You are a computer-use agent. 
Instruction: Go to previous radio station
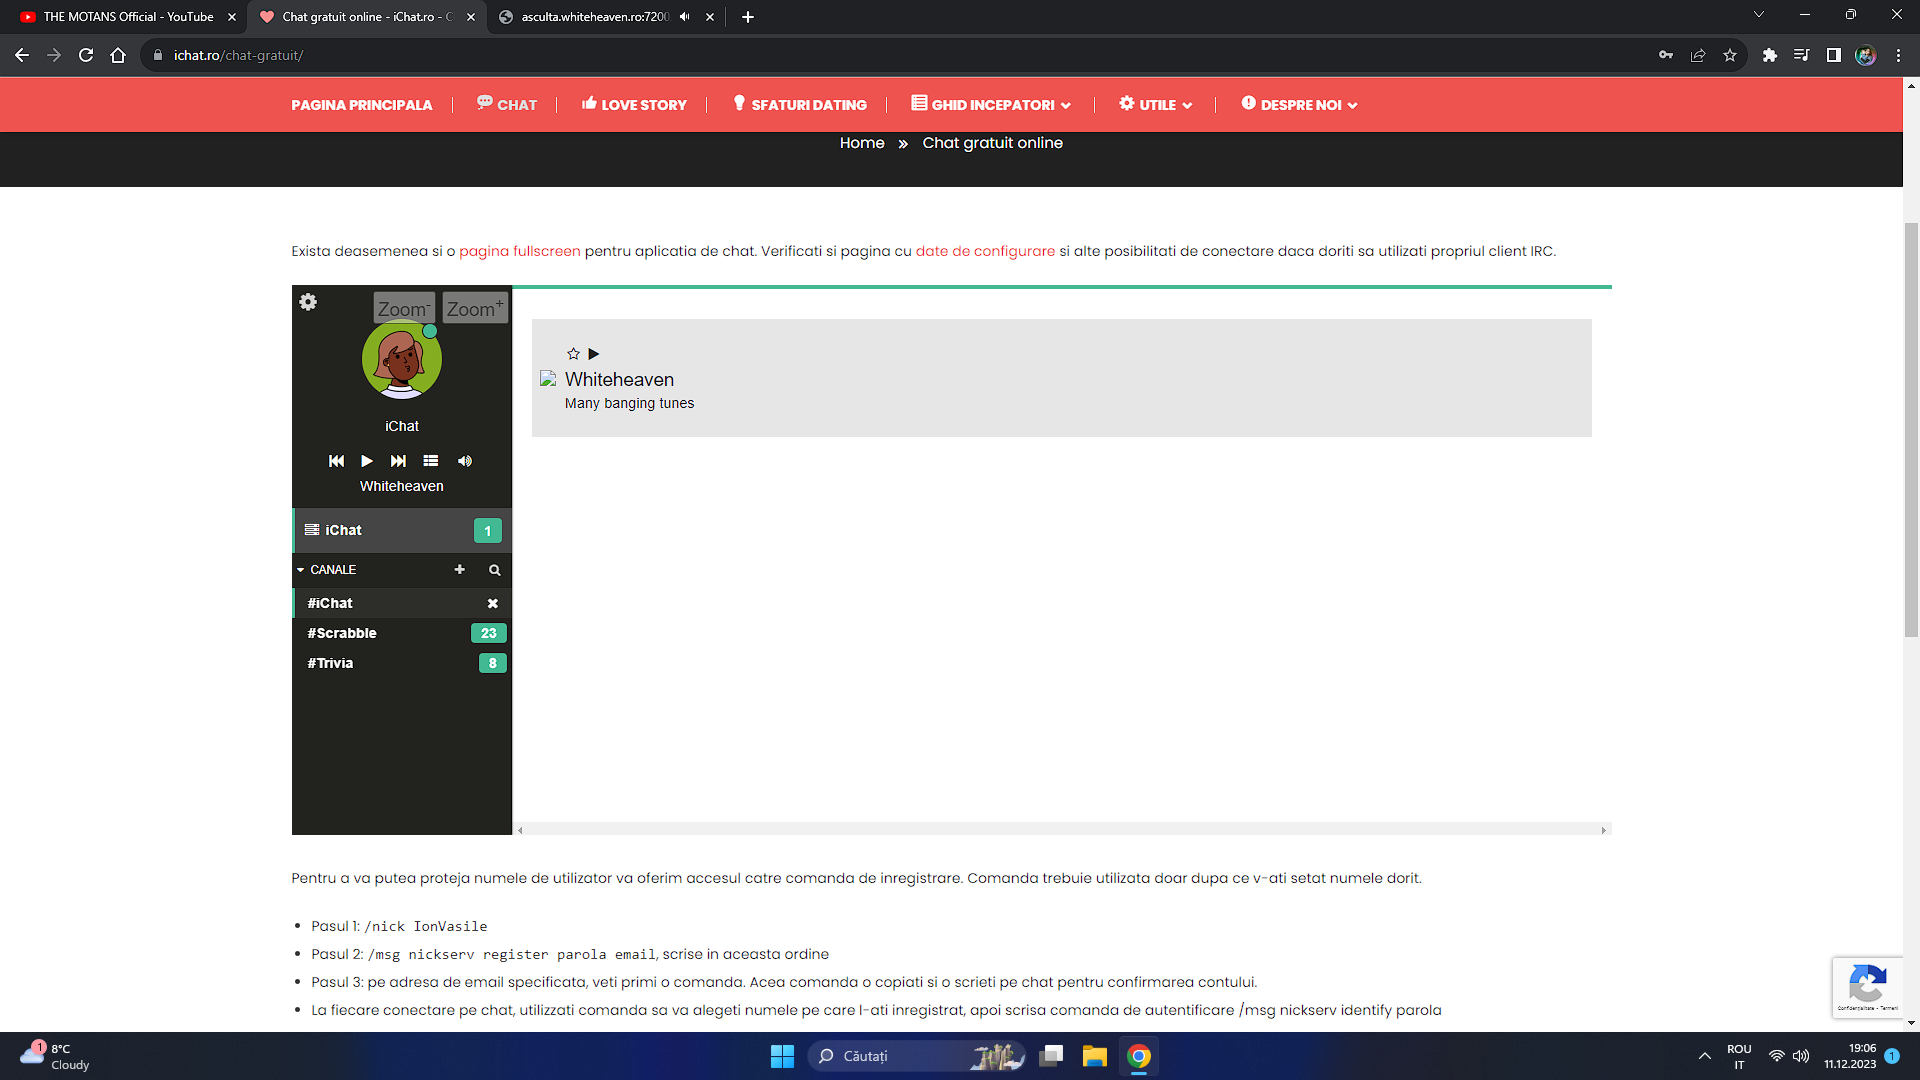point(336,461)
